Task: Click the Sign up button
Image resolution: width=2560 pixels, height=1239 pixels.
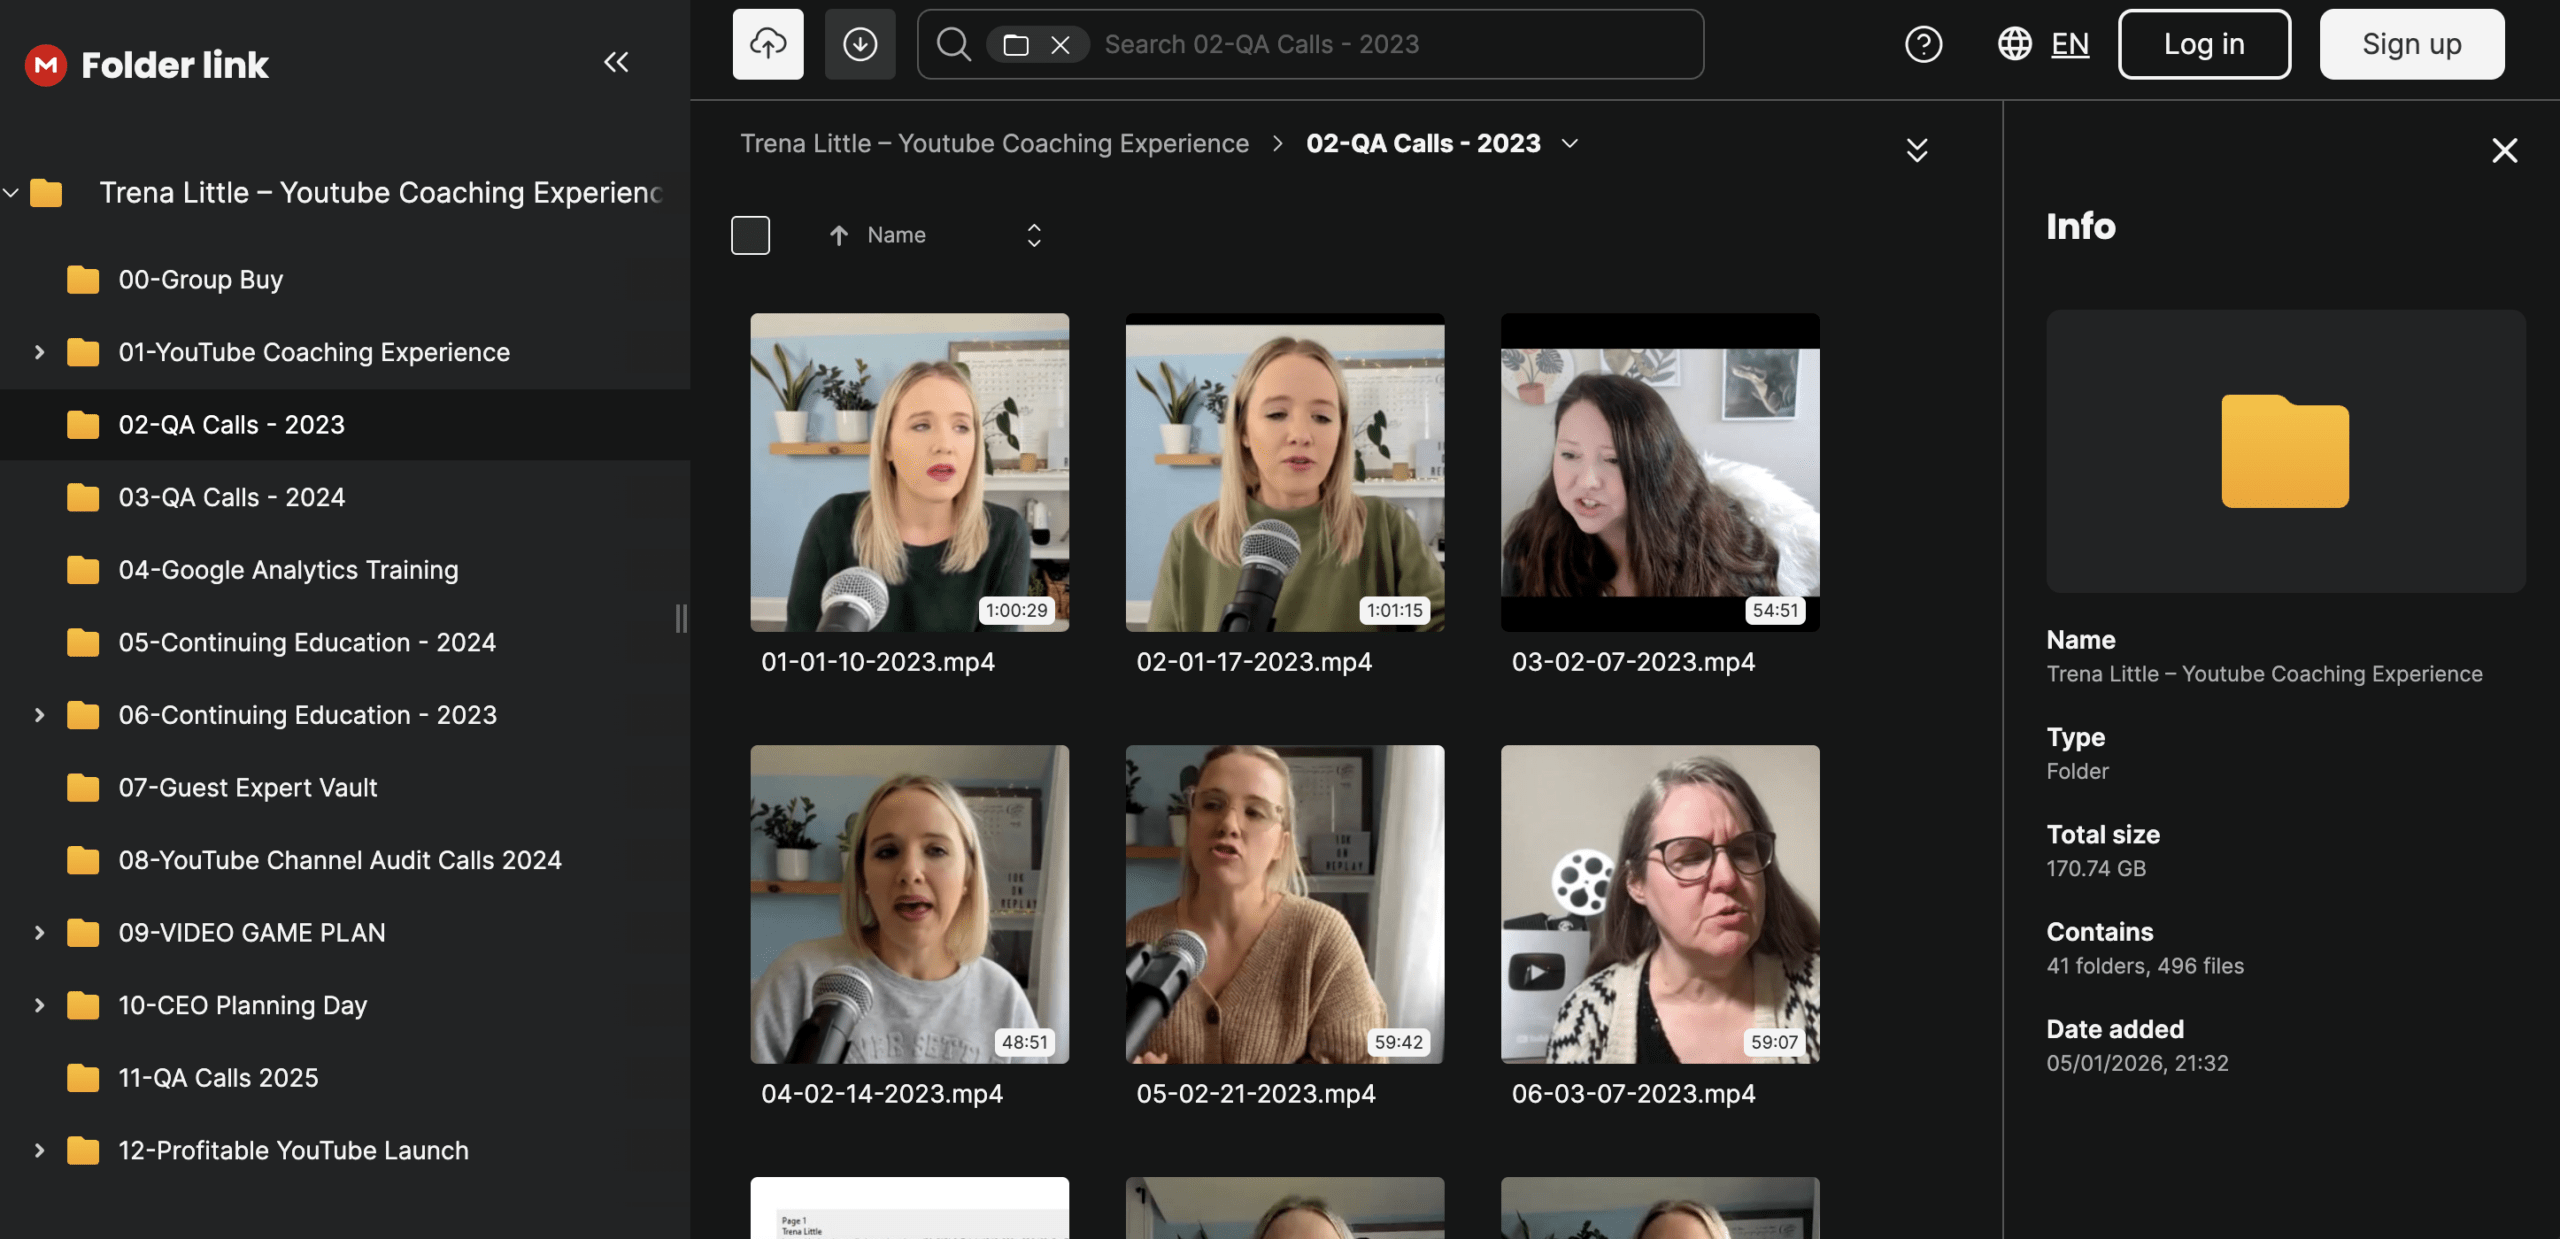Action: (2411, 44)
